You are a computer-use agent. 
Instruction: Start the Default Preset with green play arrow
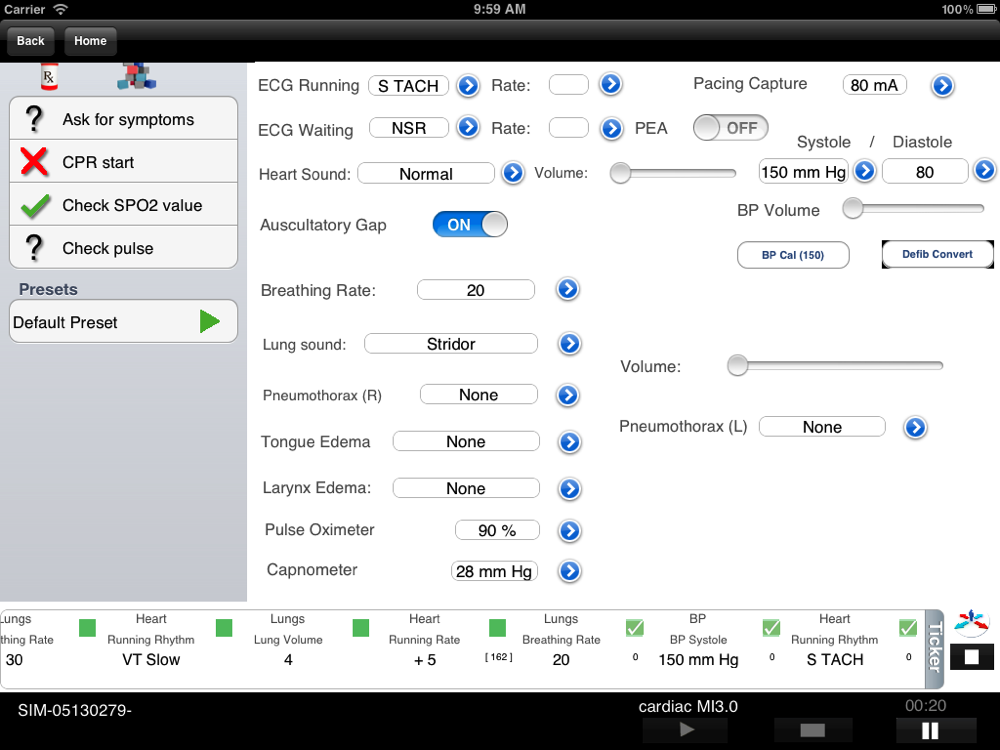tap(209, 321)
